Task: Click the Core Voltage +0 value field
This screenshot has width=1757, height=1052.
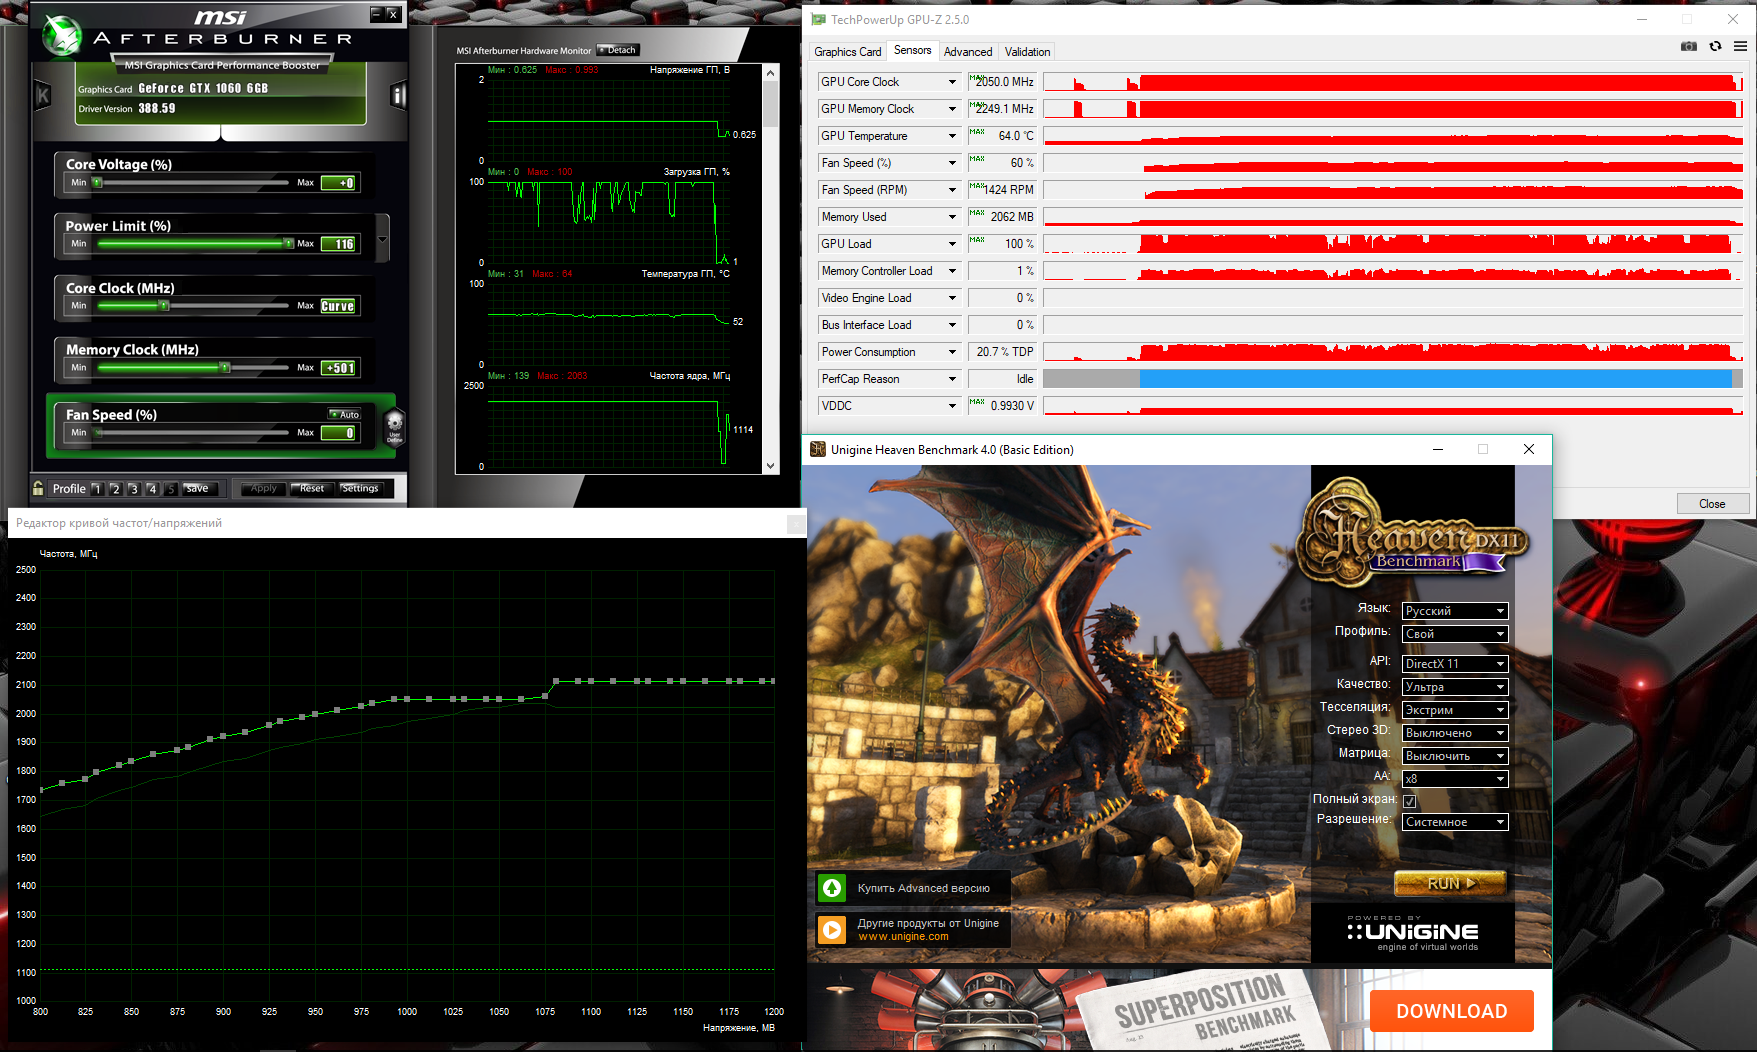Action: (339, 183)
